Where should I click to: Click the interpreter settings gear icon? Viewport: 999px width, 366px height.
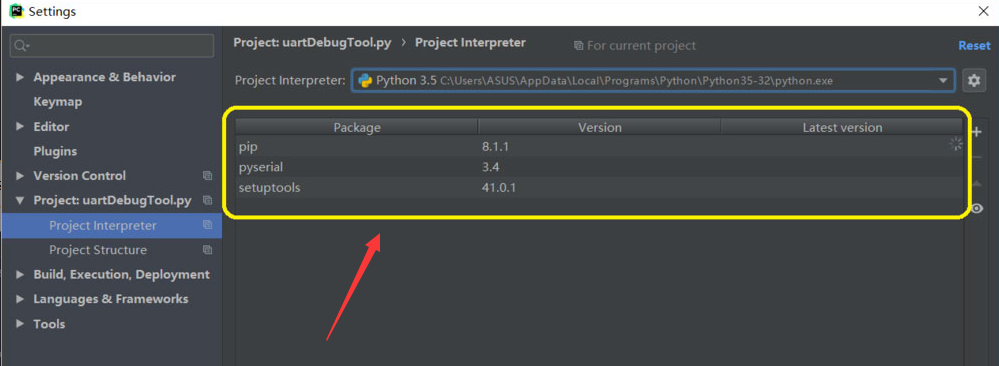(973, 81)
